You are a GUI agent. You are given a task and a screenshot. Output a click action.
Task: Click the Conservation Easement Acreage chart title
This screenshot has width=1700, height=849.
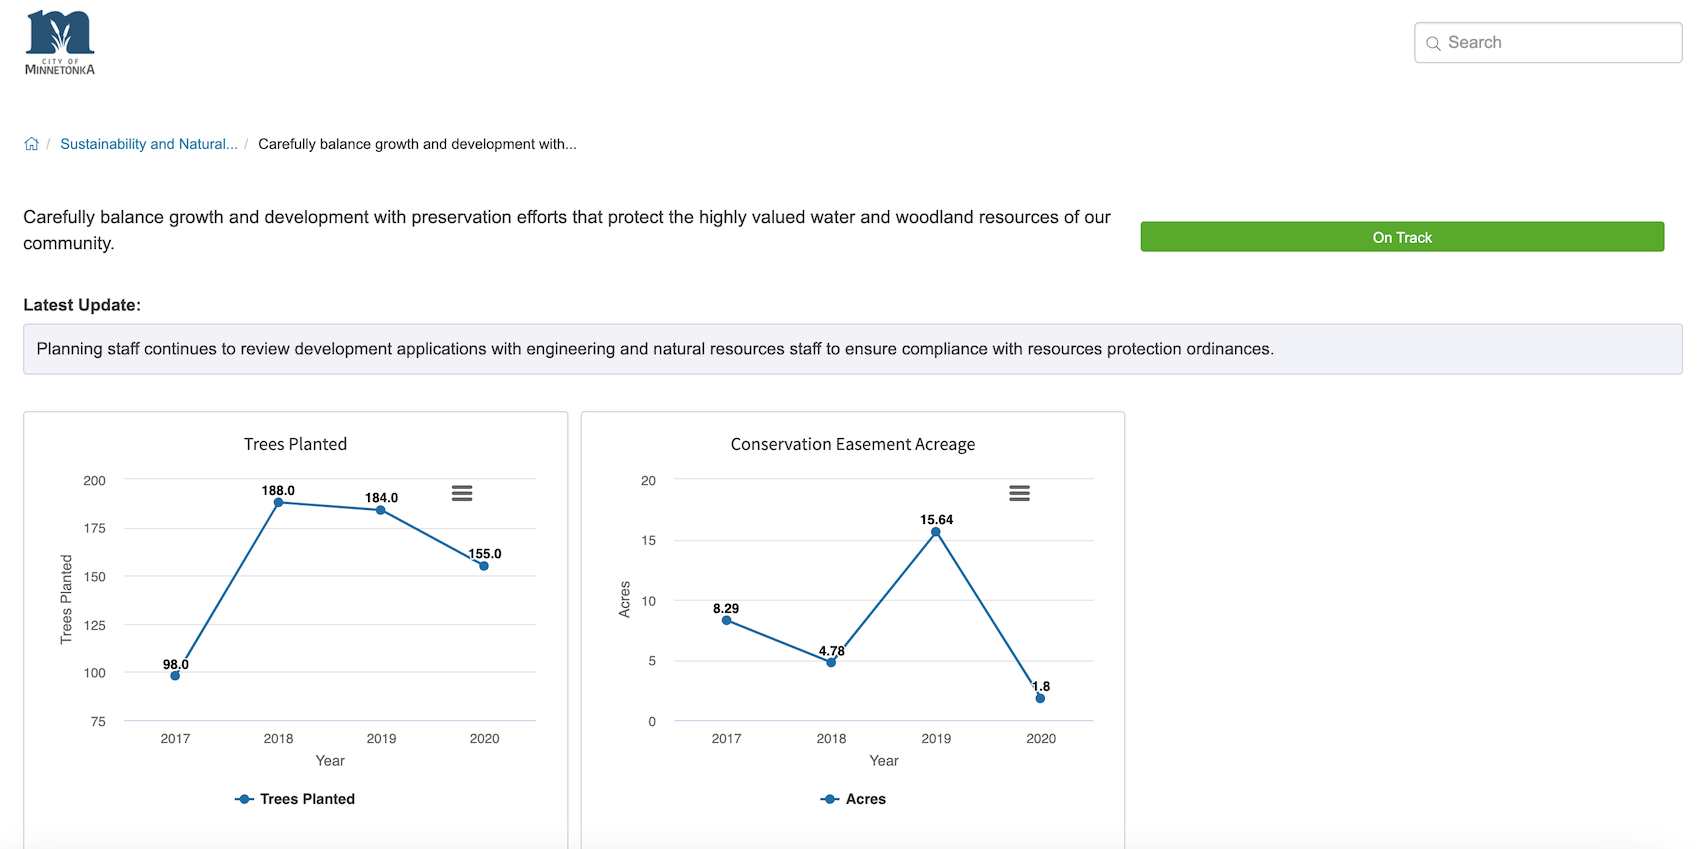pos(853,444)
